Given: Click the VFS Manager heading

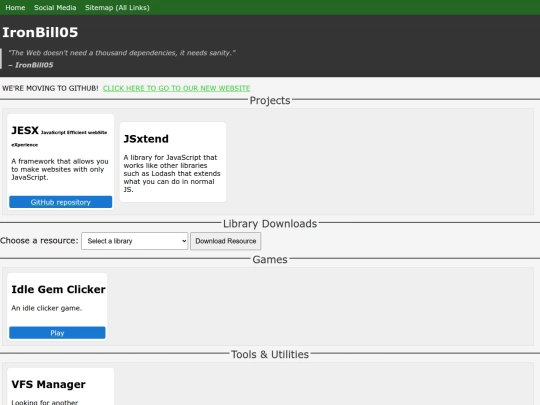Looking at the screenshot, I should point(48,384).
